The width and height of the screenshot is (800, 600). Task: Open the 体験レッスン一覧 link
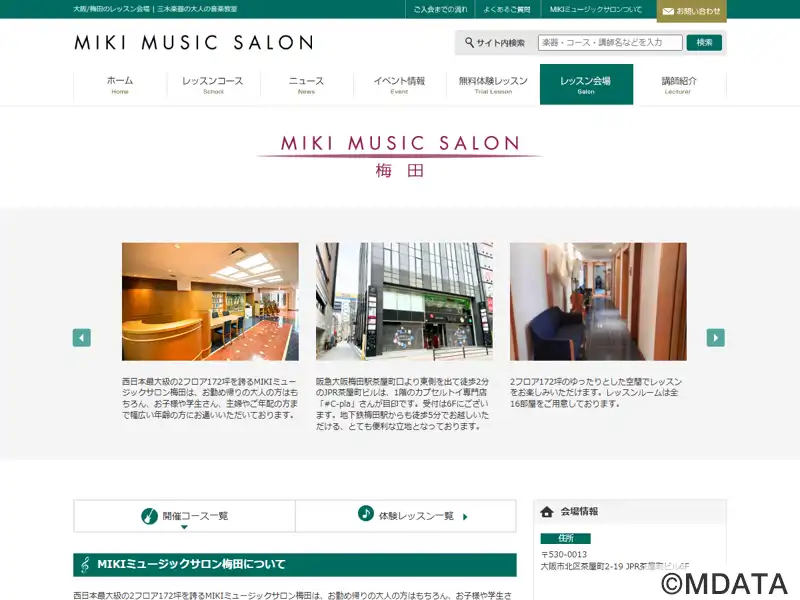coord(406,516)
